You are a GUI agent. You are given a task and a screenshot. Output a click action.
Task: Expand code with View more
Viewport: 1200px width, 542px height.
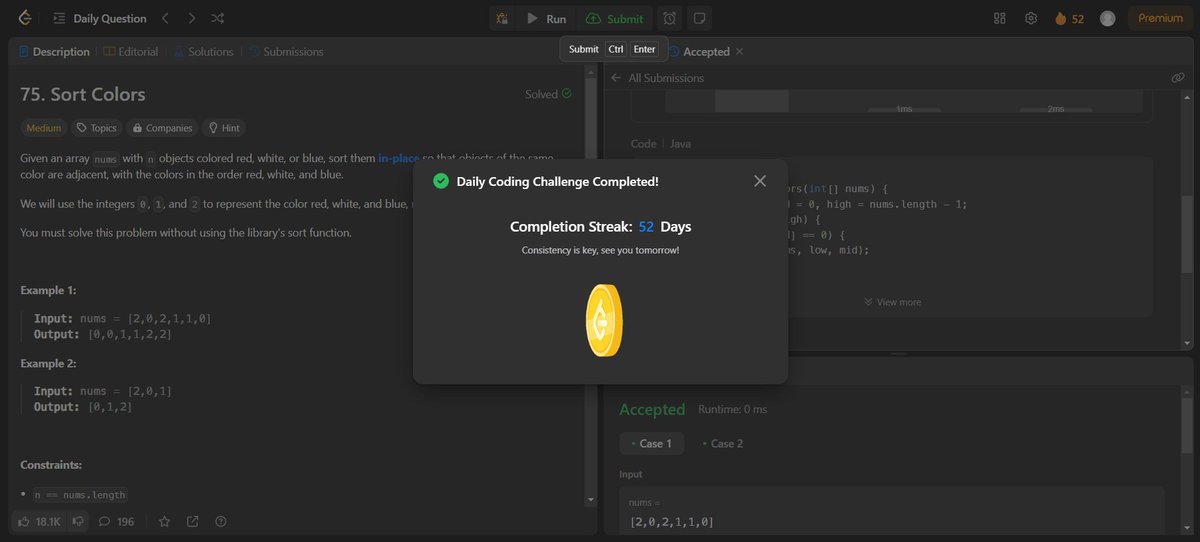pyautogui.click(x=892, y=302)
